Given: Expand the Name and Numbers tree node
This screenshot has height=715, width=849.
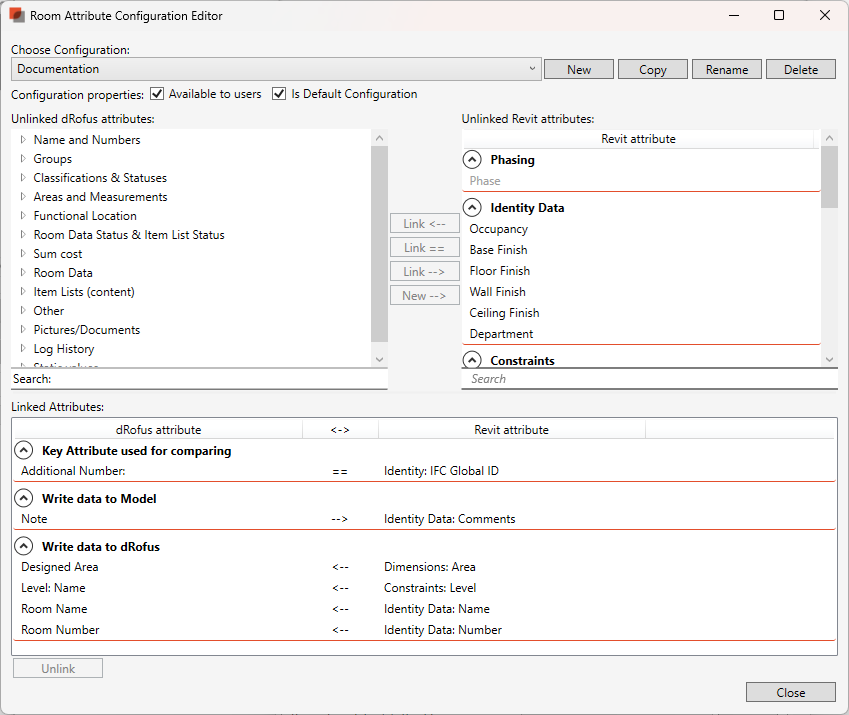Looking at the screenshot, I should point(23,140).
